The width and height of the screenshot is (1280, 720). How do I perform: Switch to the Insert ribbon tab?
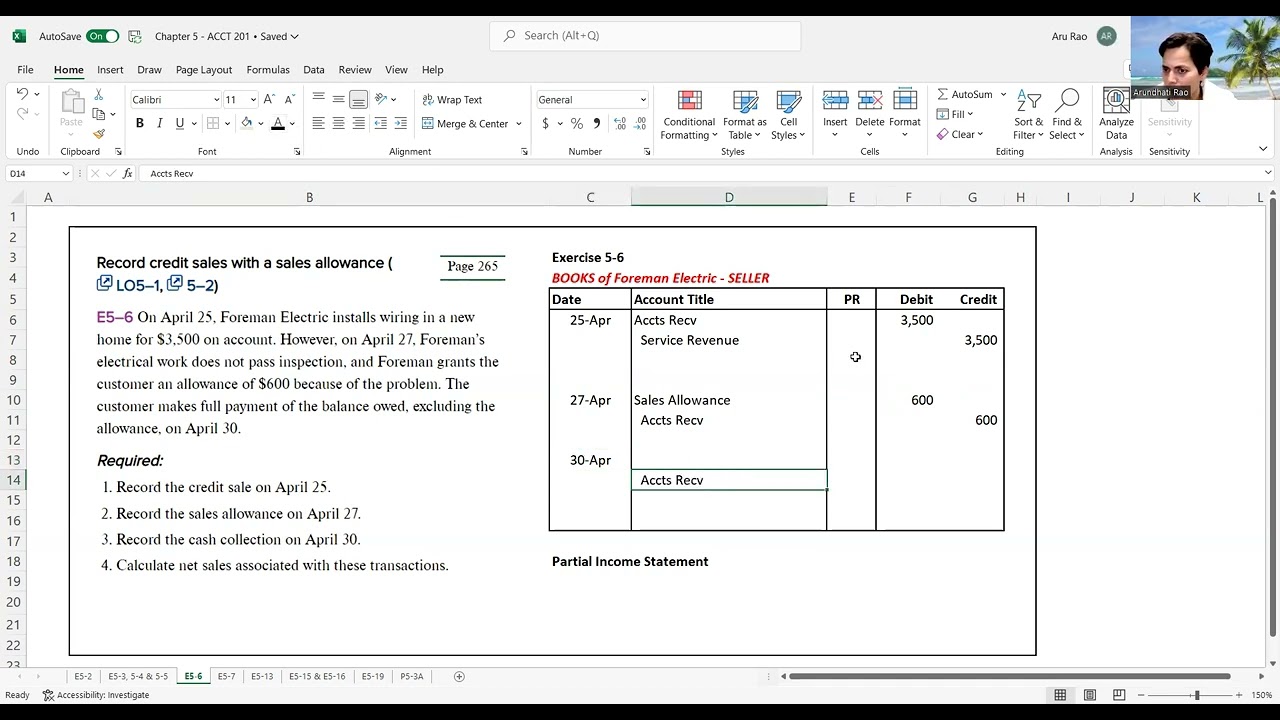point(110,70)
